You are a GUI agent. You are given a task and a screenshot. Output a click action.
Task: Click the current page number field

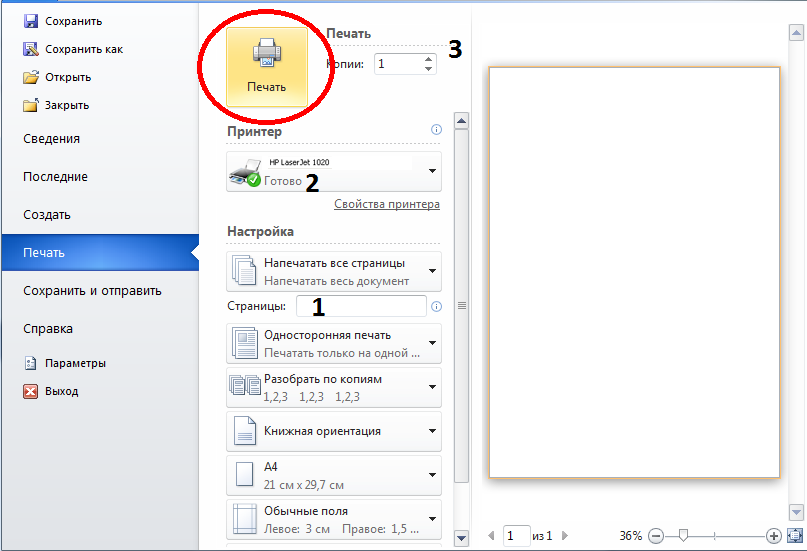point(517,536)
